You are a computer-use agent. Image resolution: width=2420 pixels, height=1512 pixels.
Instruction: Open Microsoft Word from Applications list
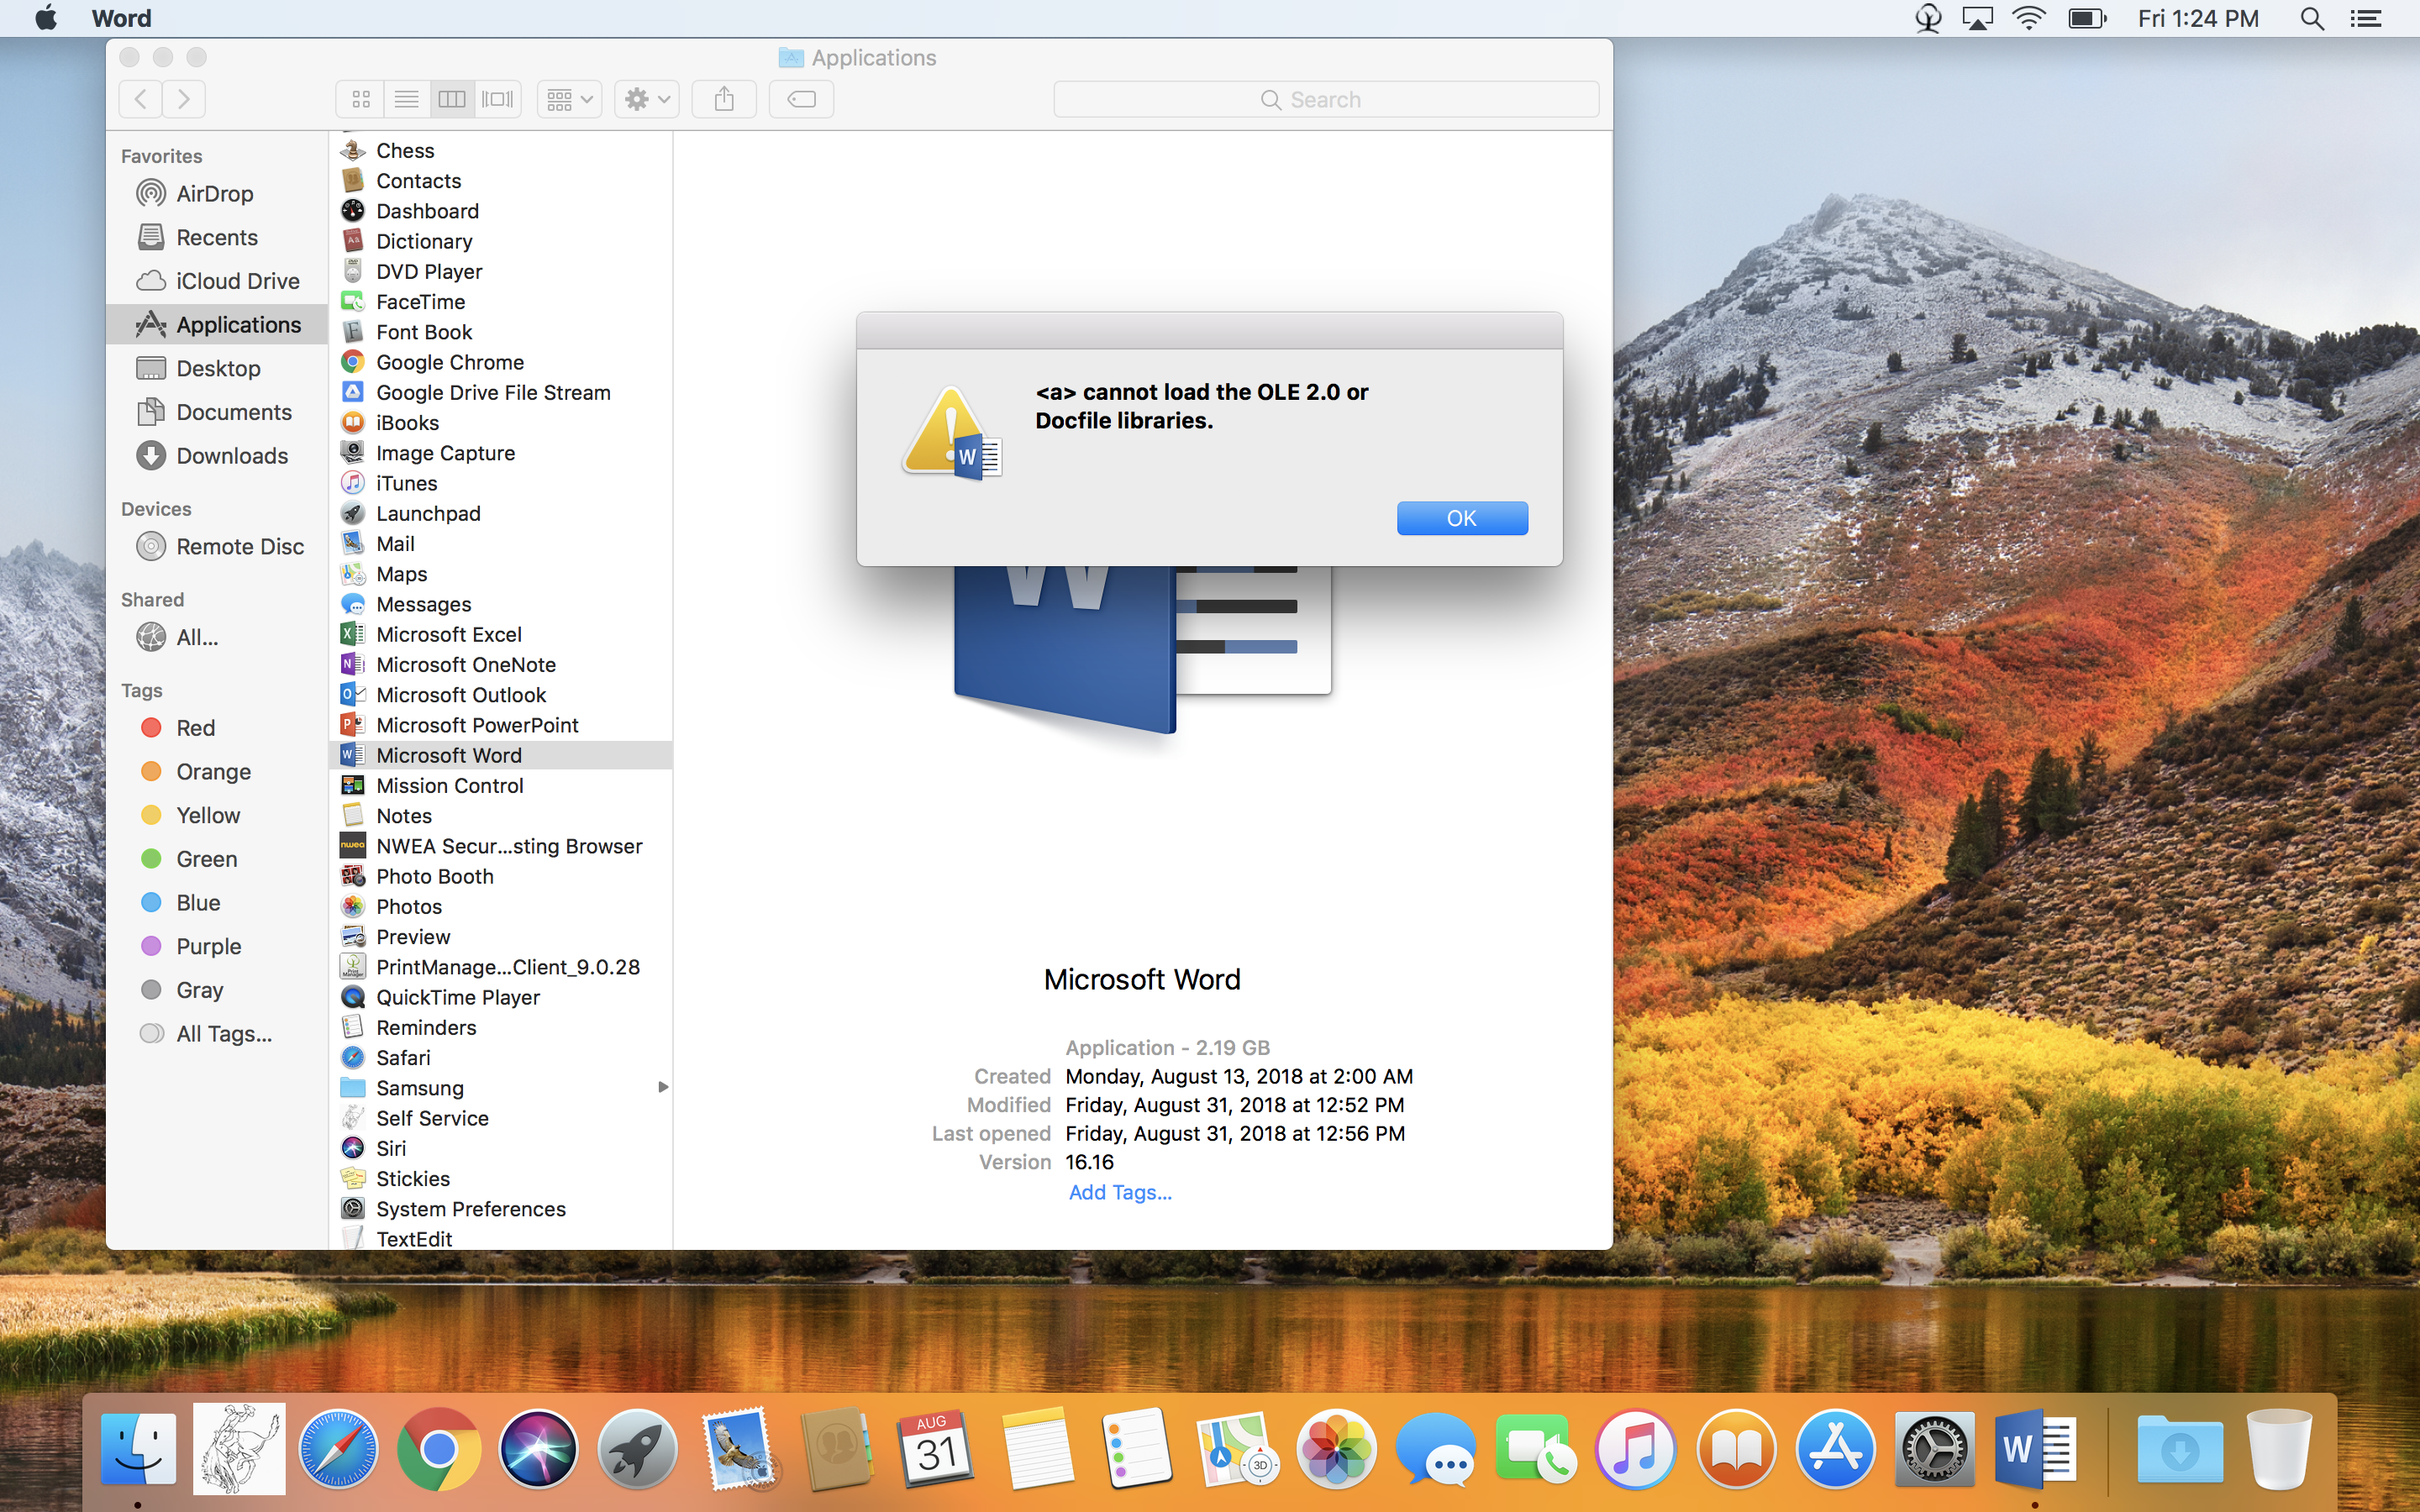[x=448, y=754]
